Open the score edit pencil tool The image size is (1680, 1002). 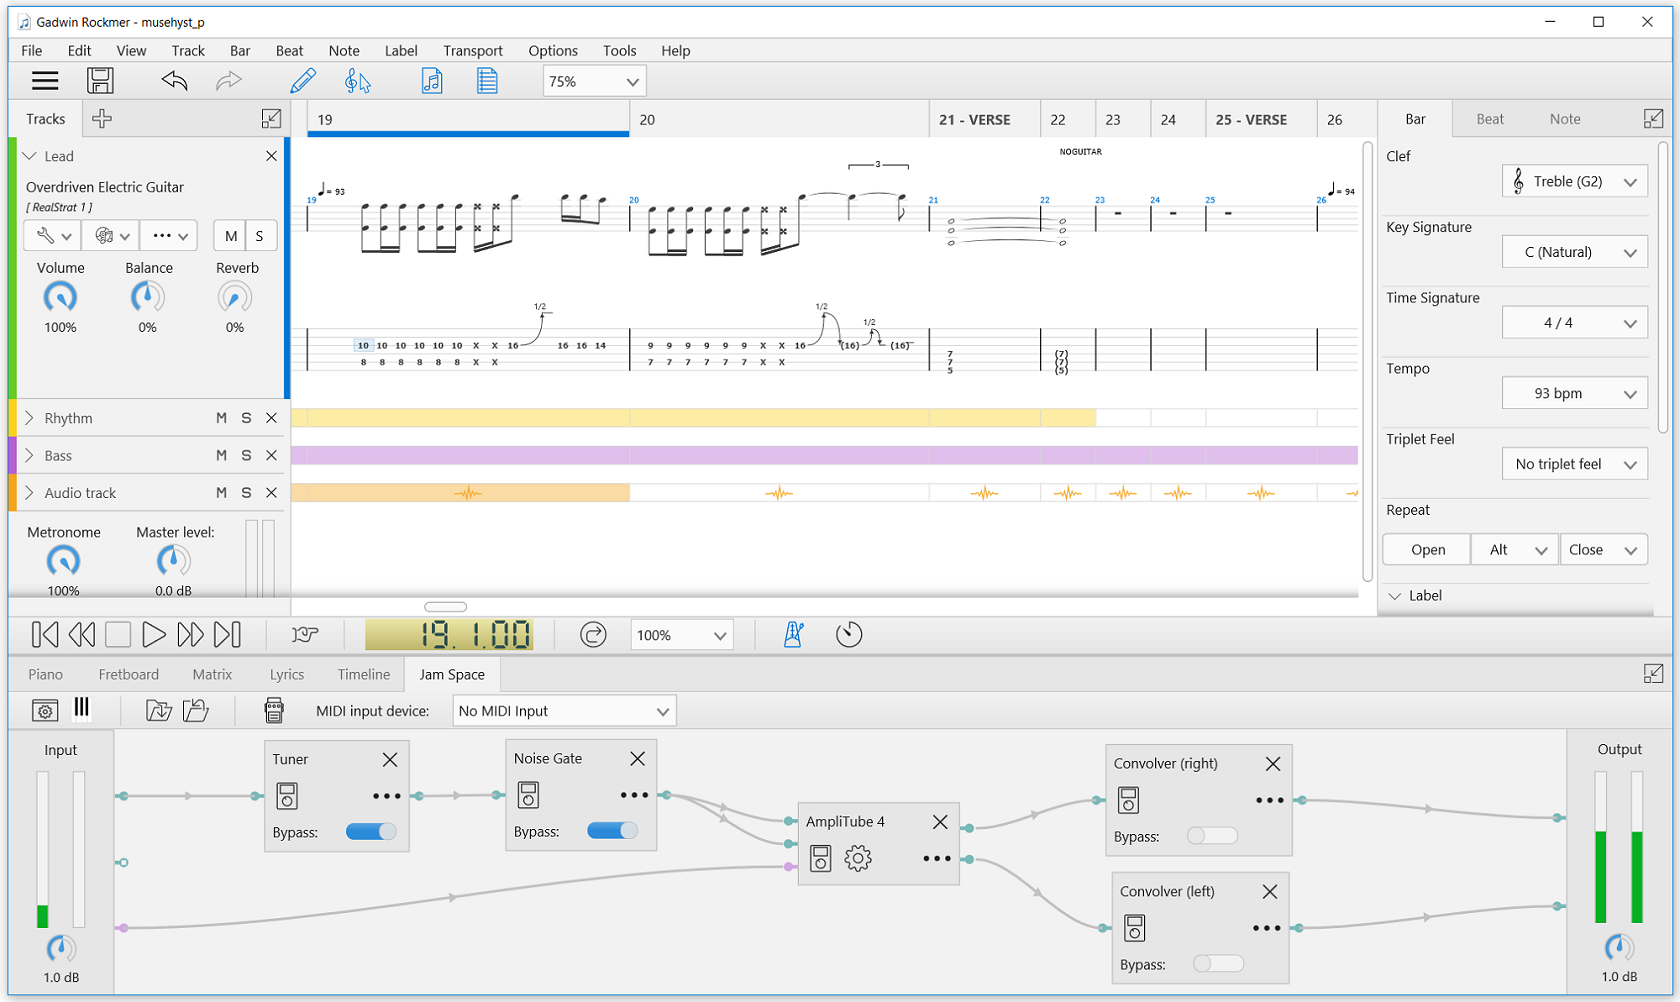pos(303,81)
